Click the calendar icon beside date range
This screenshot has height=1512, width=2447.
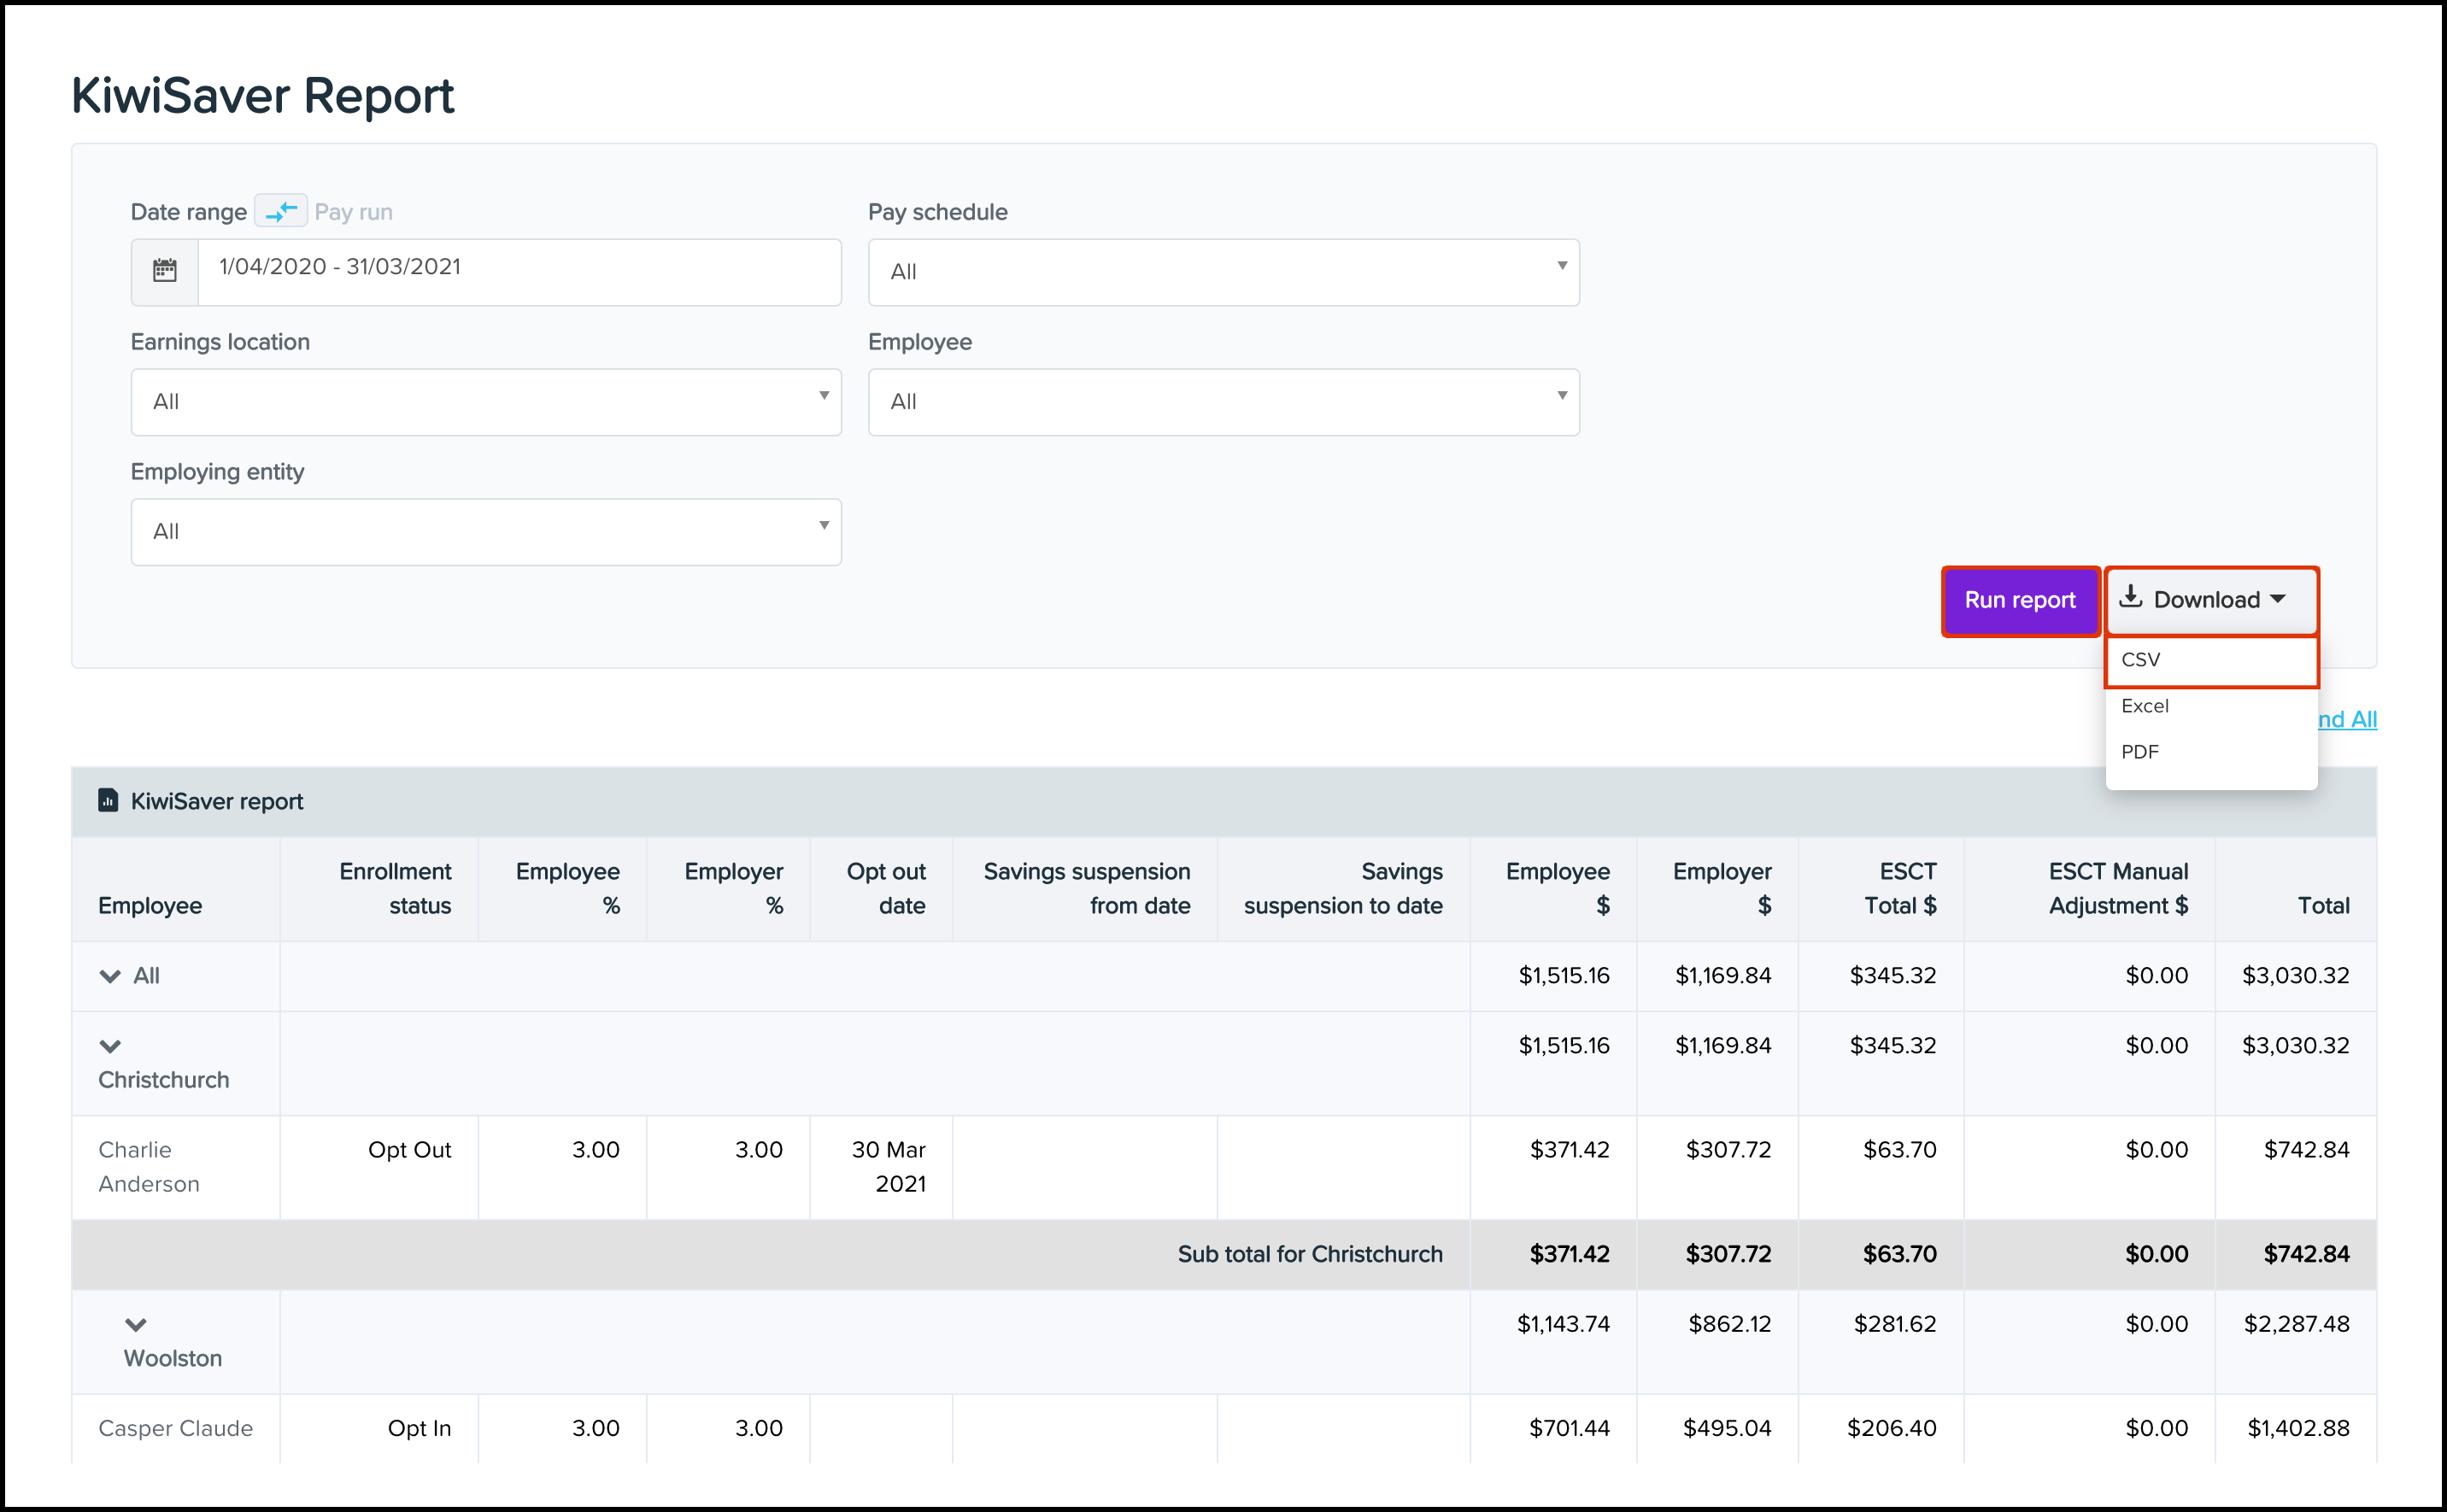point(164,270)
